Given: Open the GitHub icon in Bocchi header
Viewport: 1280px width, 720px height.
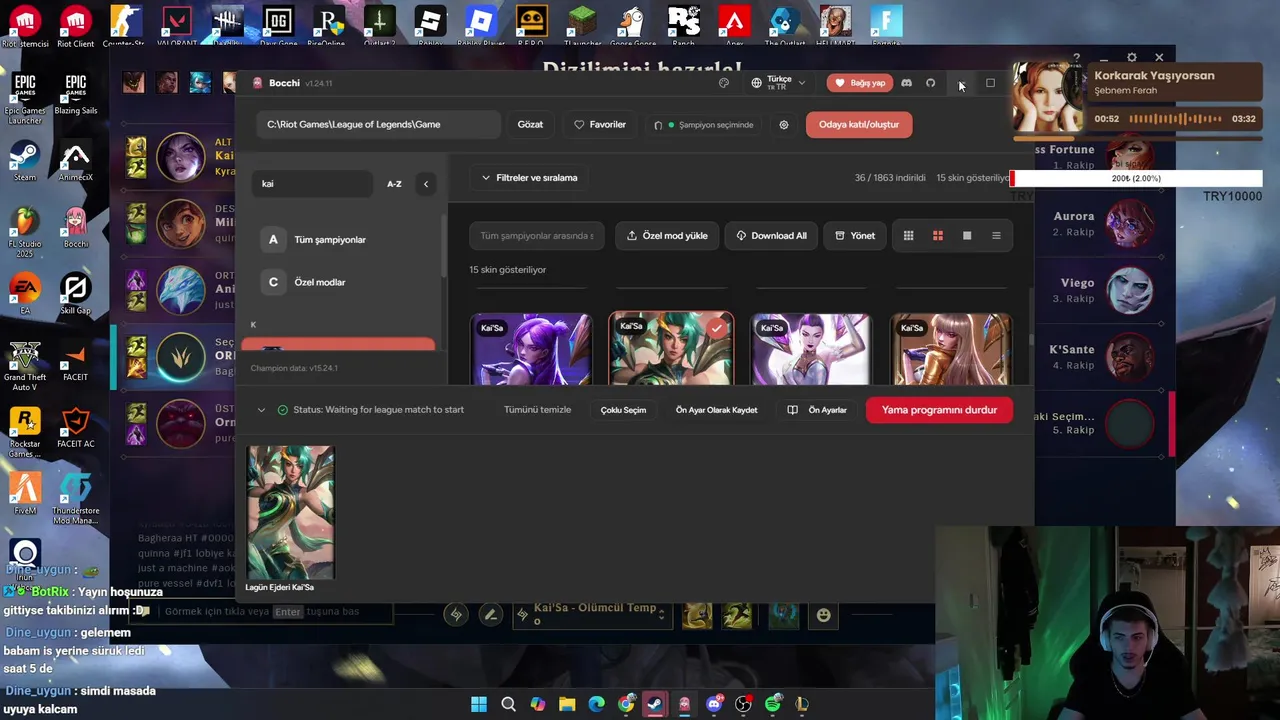Looking at the screenshot, I should (x=930, y=83).
